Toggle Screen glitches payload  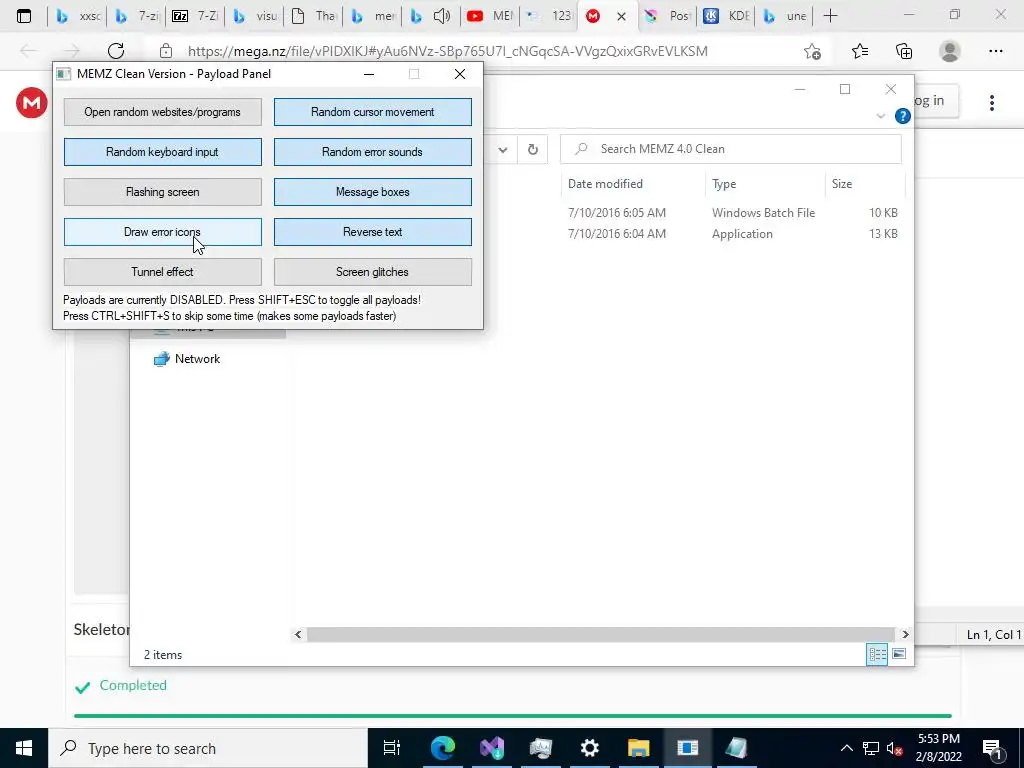tap(372, 272)
